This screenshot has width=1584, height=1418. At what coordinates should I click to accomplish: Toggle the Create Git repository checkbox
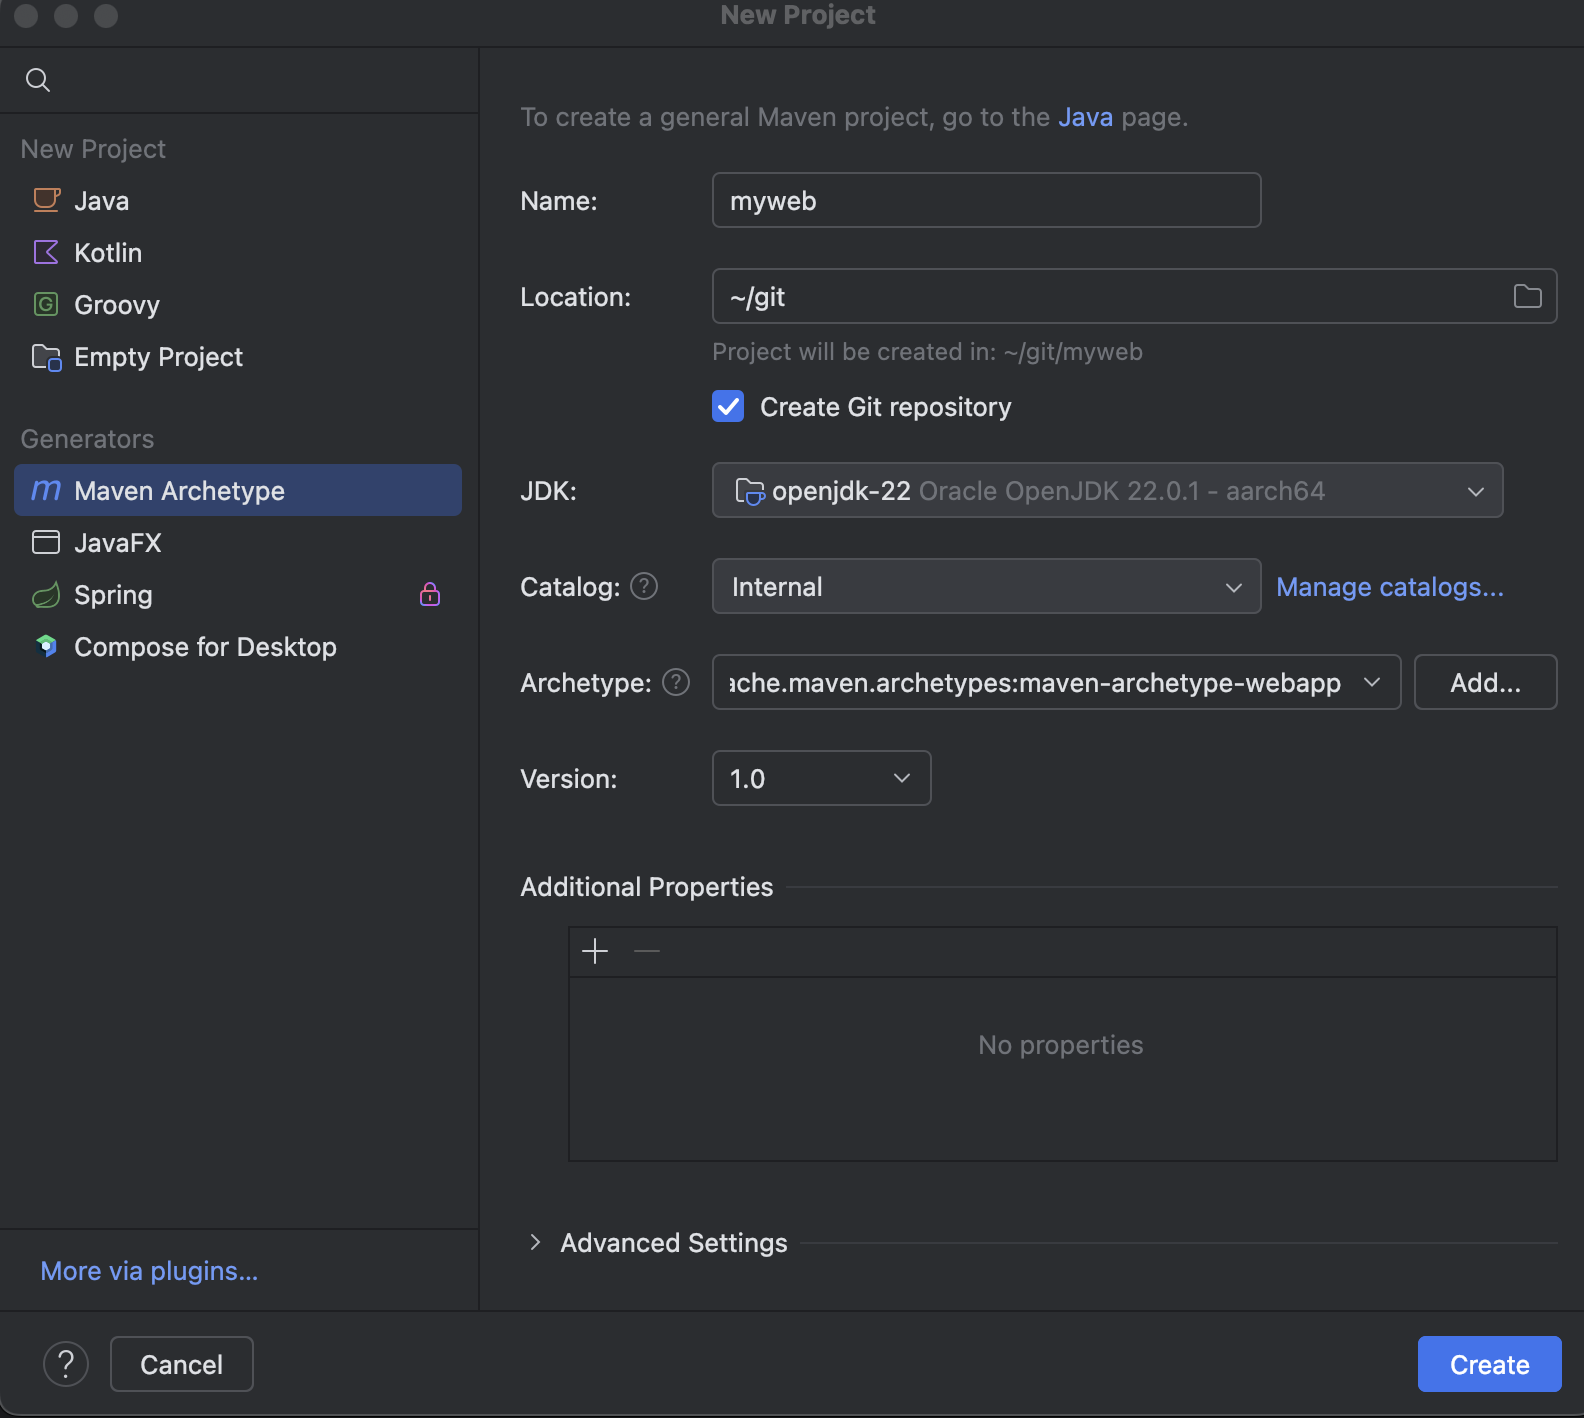coord(728,407)
